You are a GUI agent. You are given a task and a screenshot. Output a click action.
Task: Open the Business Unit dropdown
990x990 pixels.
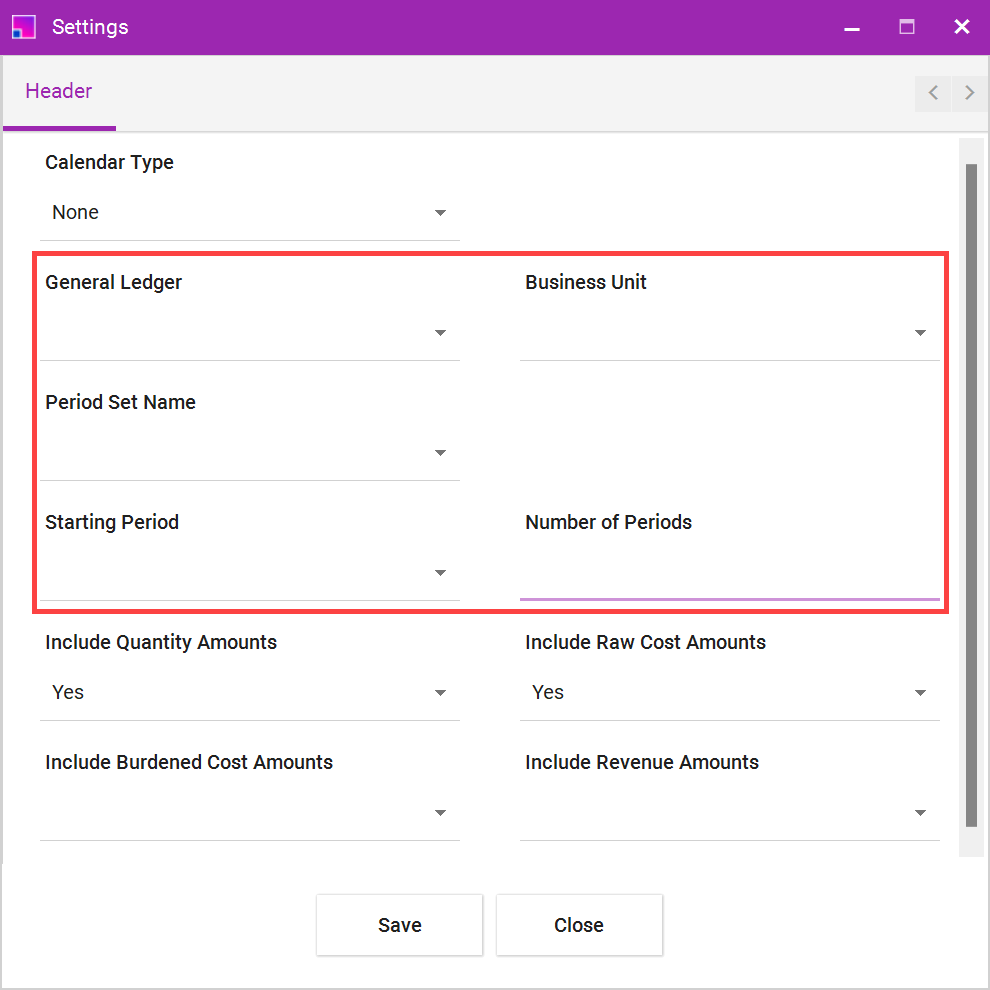pyautogui.click(x=729, y=333)
